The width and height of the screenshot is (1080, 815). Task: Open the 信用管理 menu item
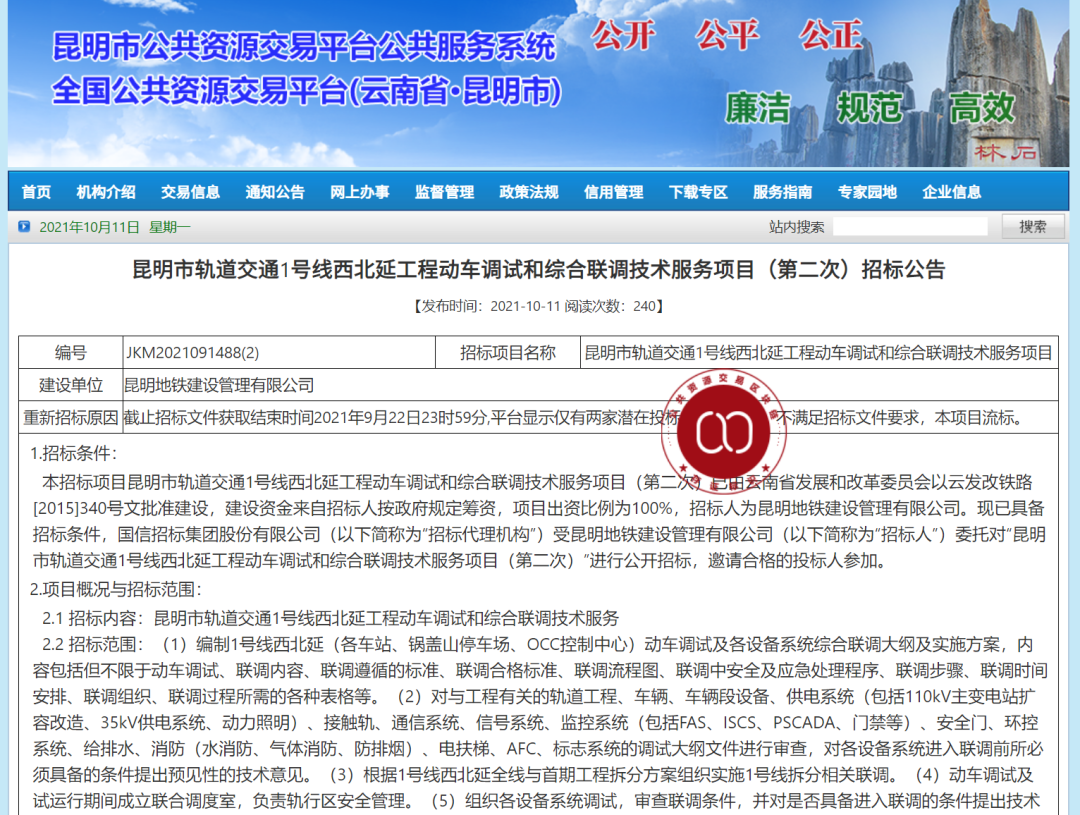(614, 192)
